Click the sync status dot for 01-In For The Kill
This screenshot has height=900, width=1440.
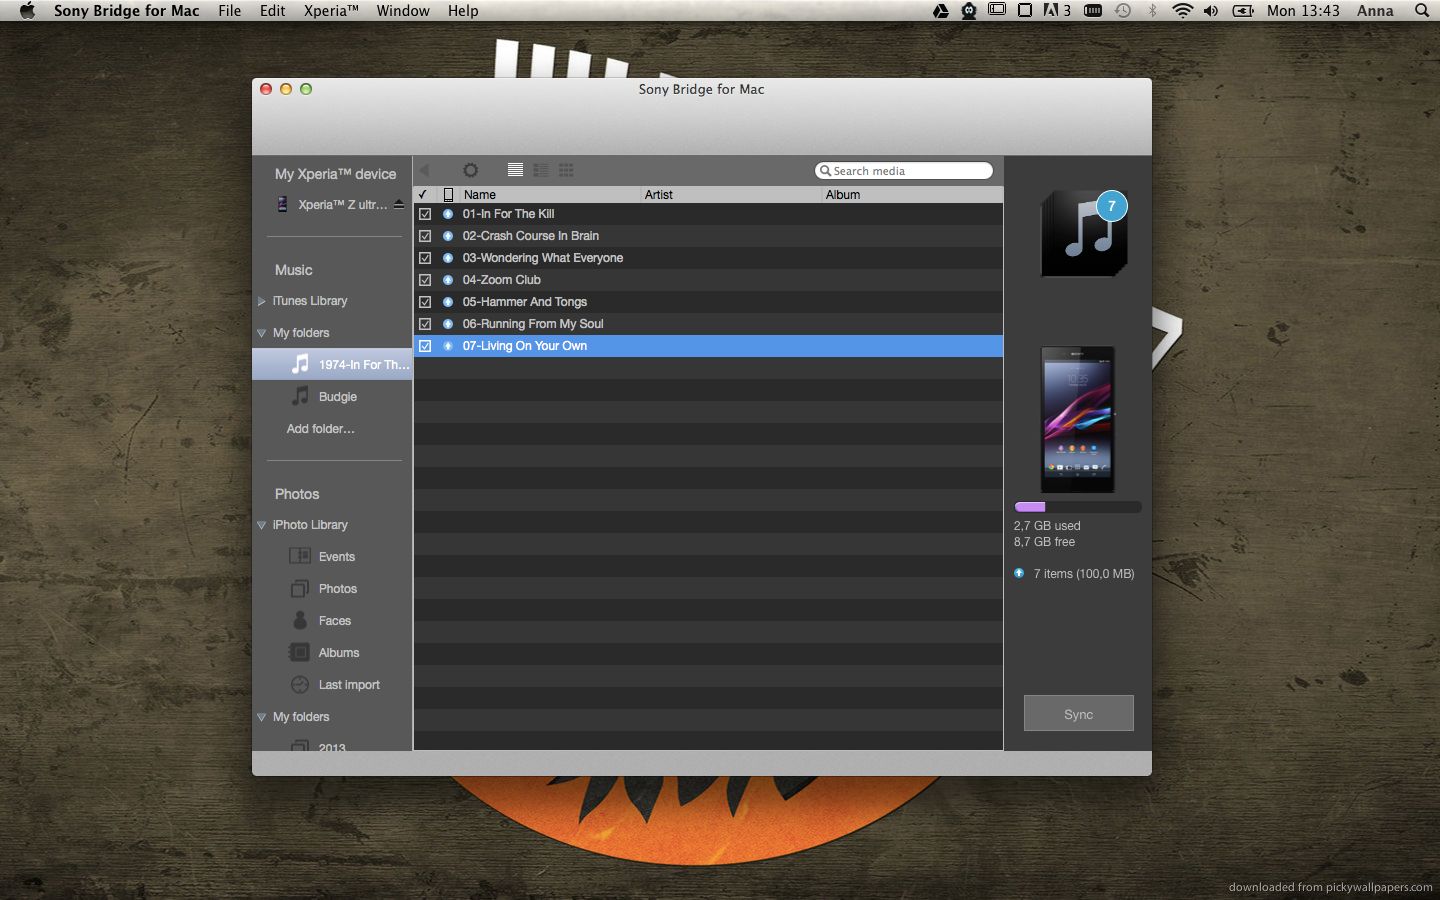tap(448, 214)
